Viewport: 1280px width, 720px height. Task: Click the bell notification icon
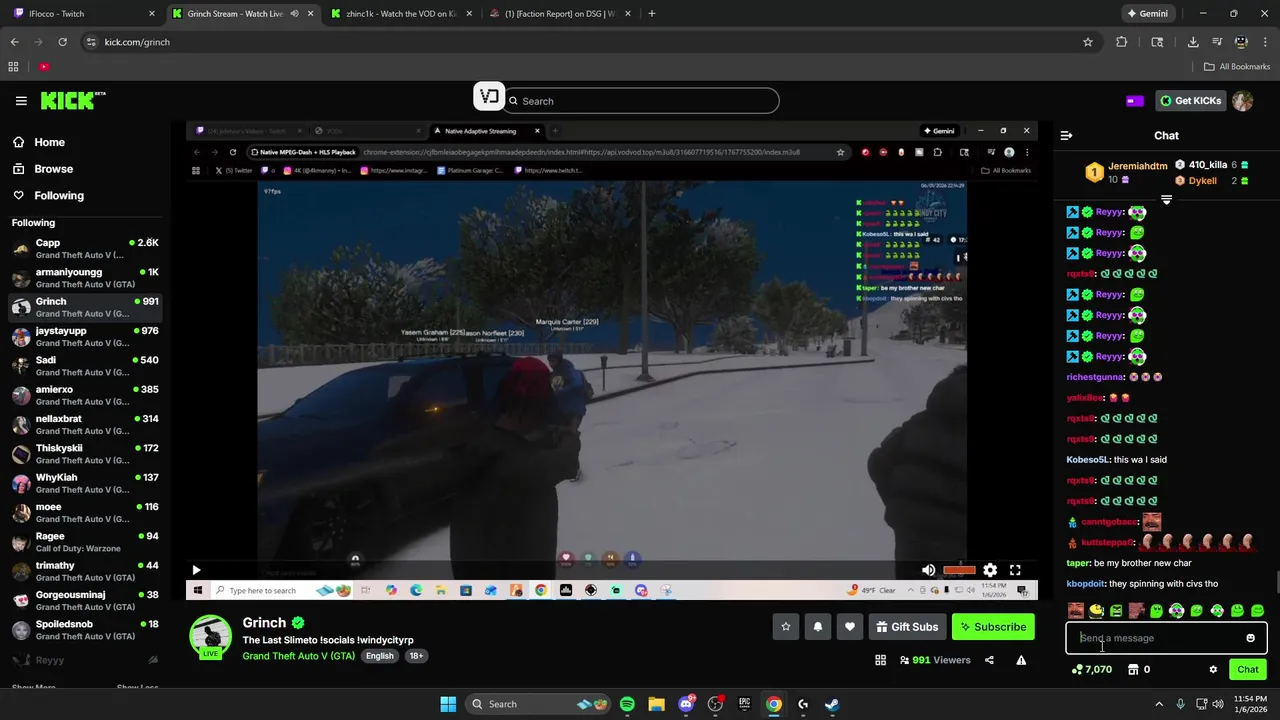(x=818, y=627)
